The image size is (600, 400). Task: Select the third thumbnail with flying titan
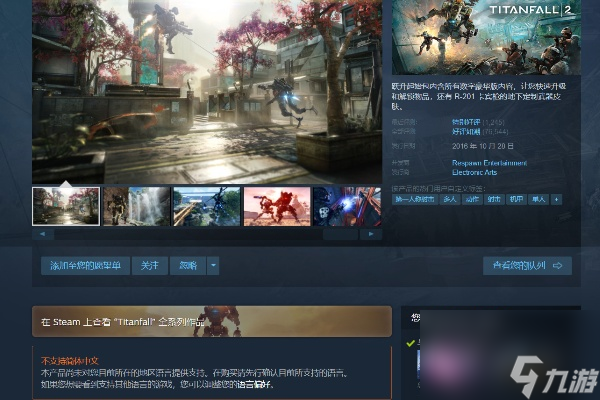207,206
